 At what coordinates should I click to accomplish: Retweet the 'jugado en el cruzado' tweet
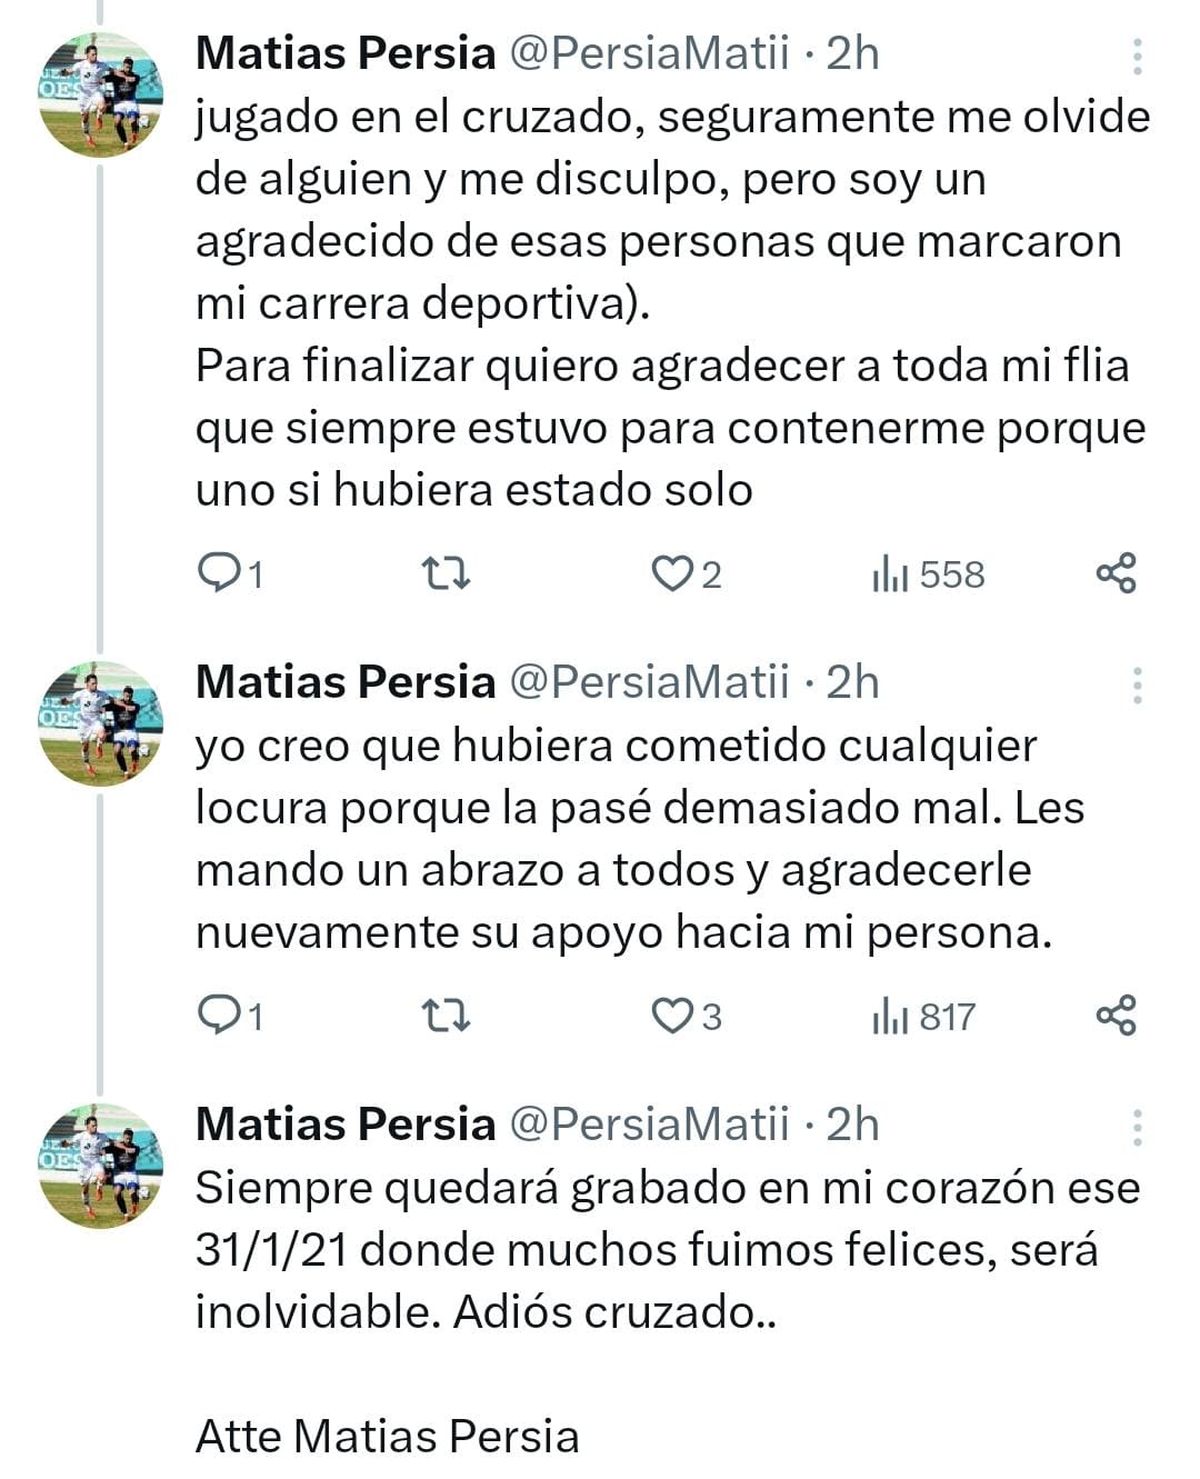(x=446, y=574)
